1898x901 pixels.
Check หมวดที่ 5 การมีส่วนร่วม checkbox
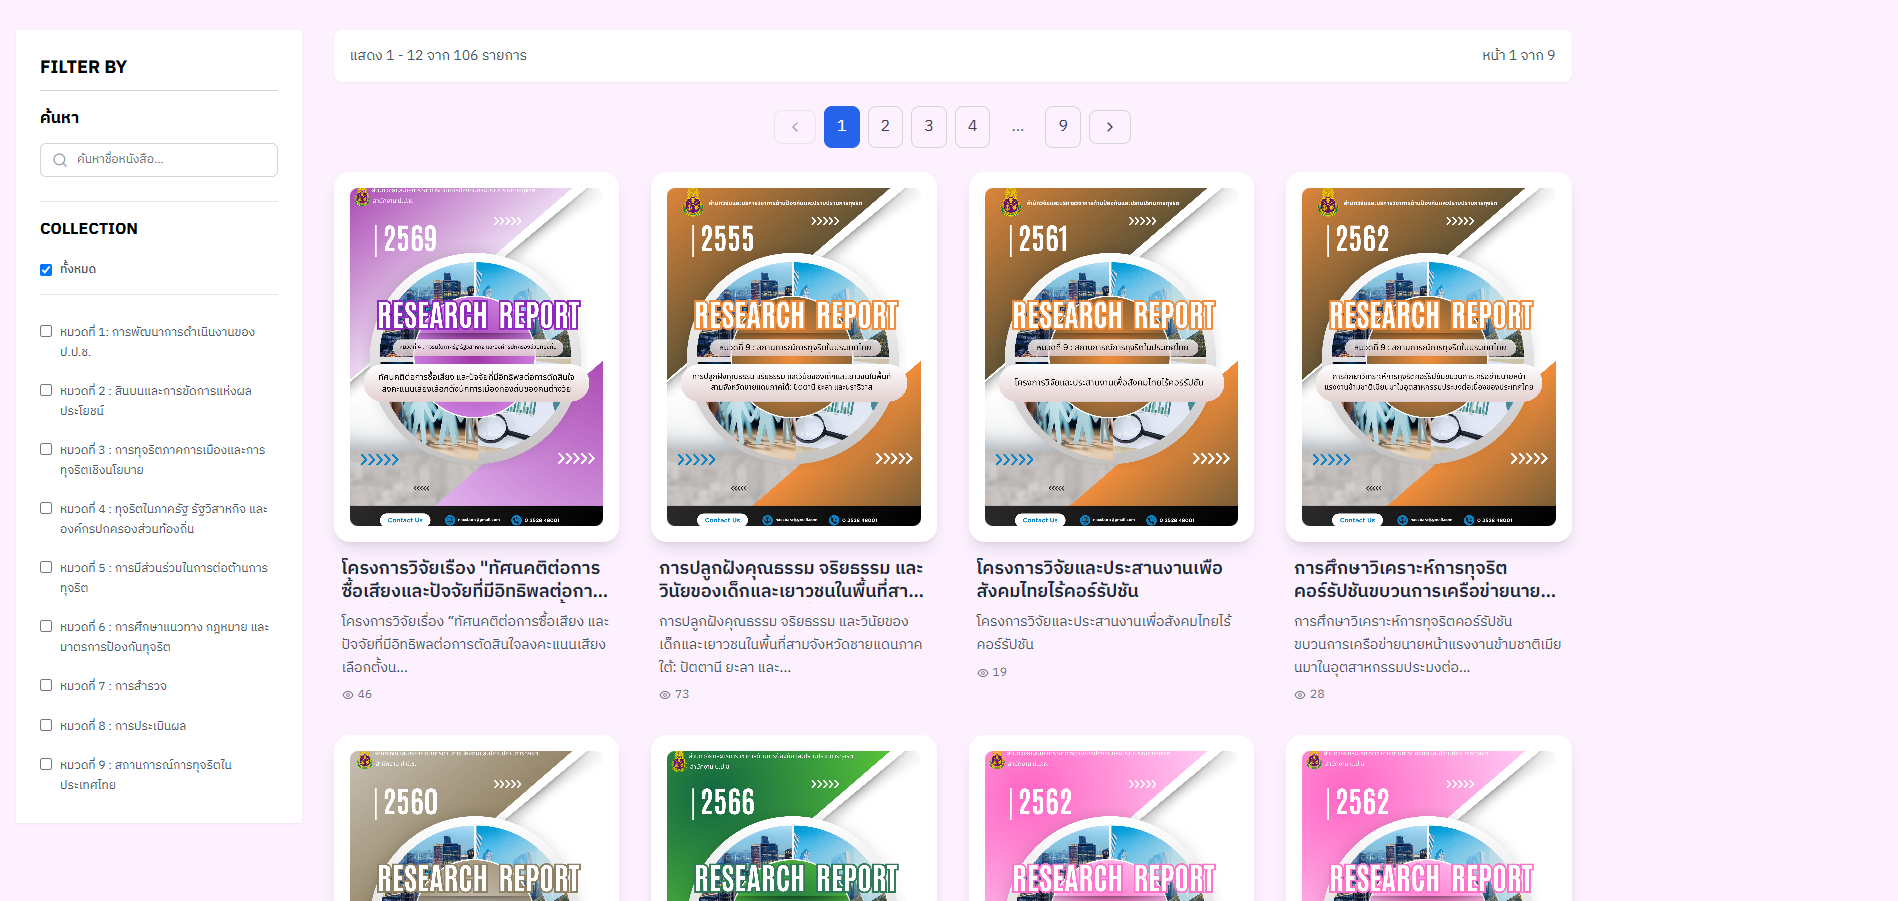point(46,567)
